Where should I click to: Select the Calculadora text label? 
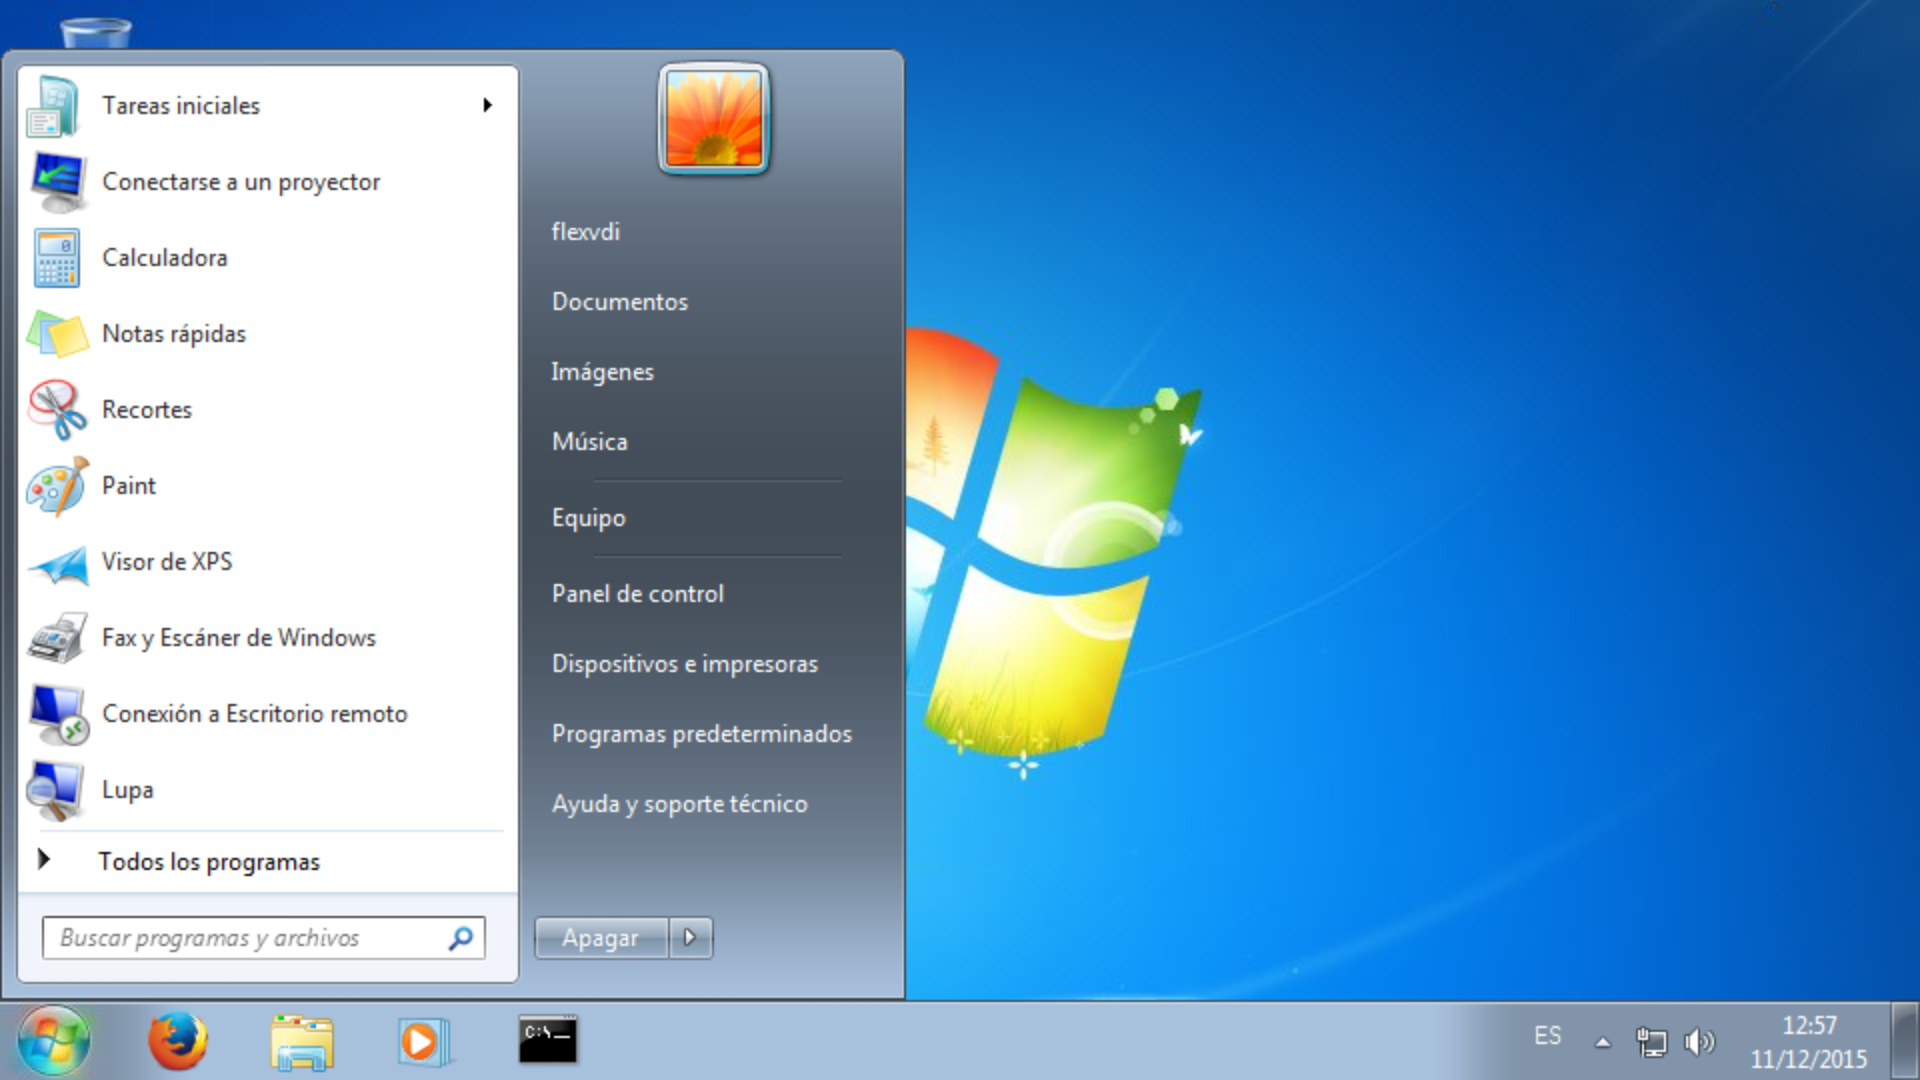point(165,258)
